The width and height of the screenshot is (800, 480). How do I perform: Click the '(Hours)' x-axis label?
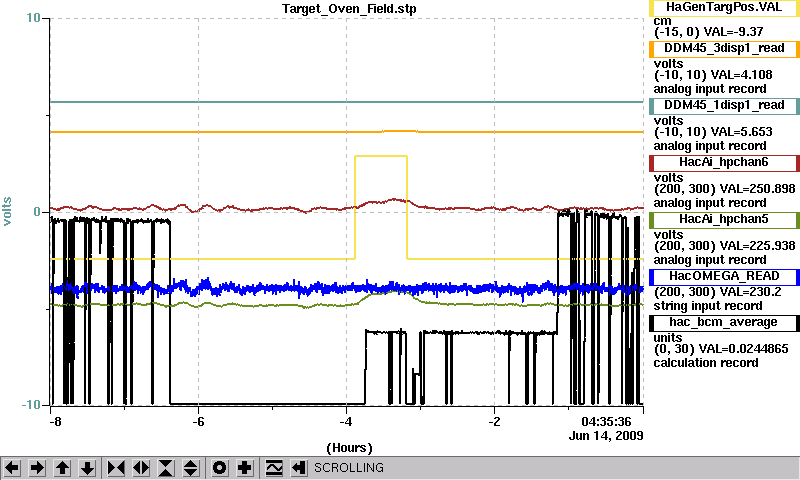coord(349,448)
